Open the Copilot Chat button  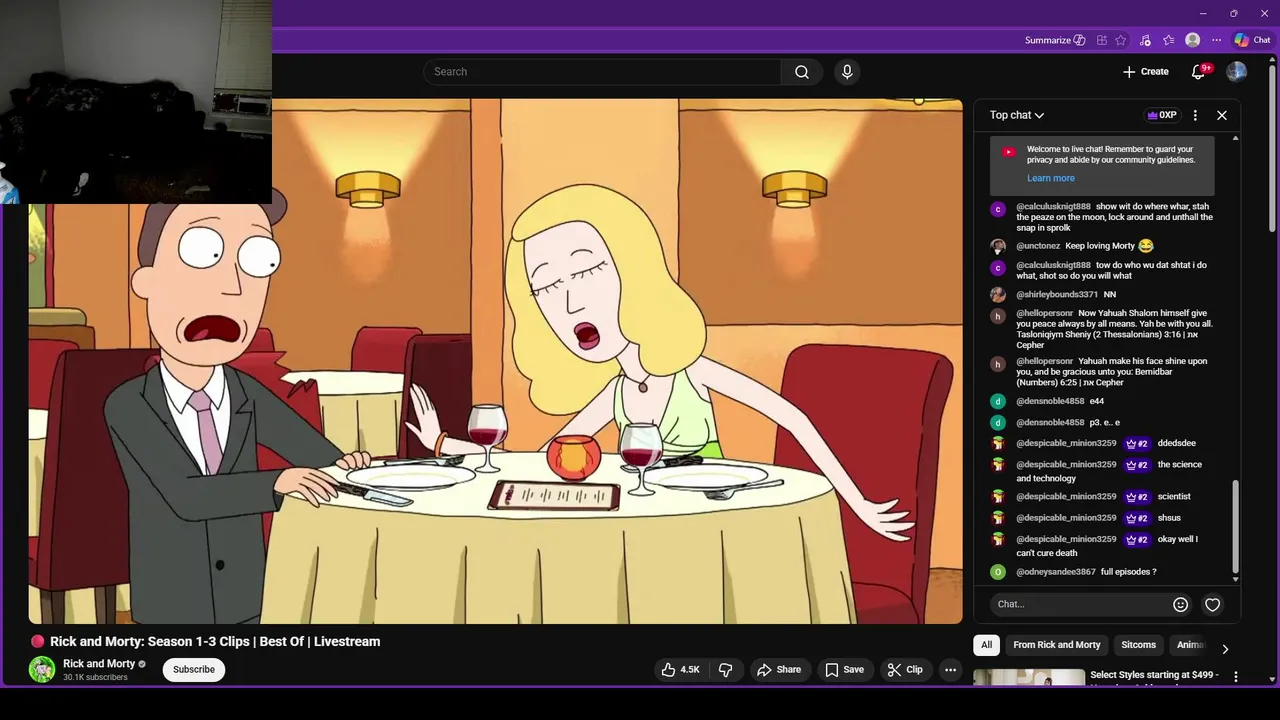pos(1252,40)
